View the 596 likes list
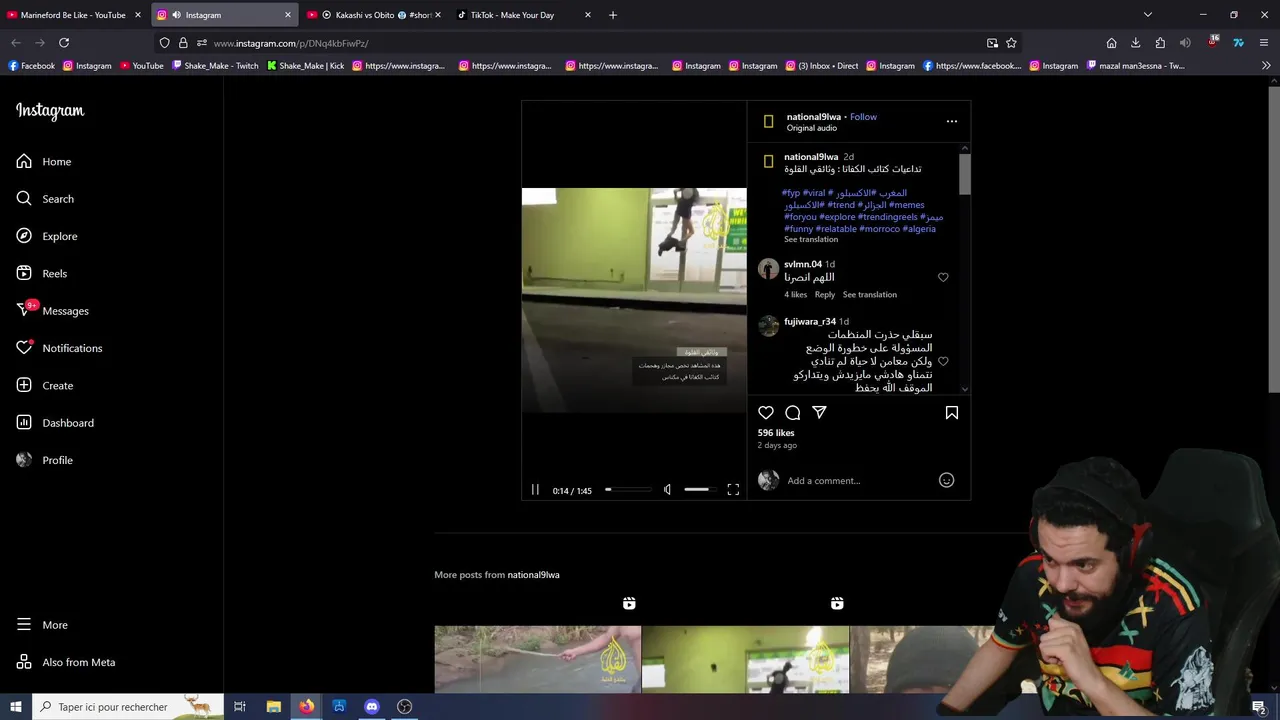1280x720 pixels. pos(776,433)
